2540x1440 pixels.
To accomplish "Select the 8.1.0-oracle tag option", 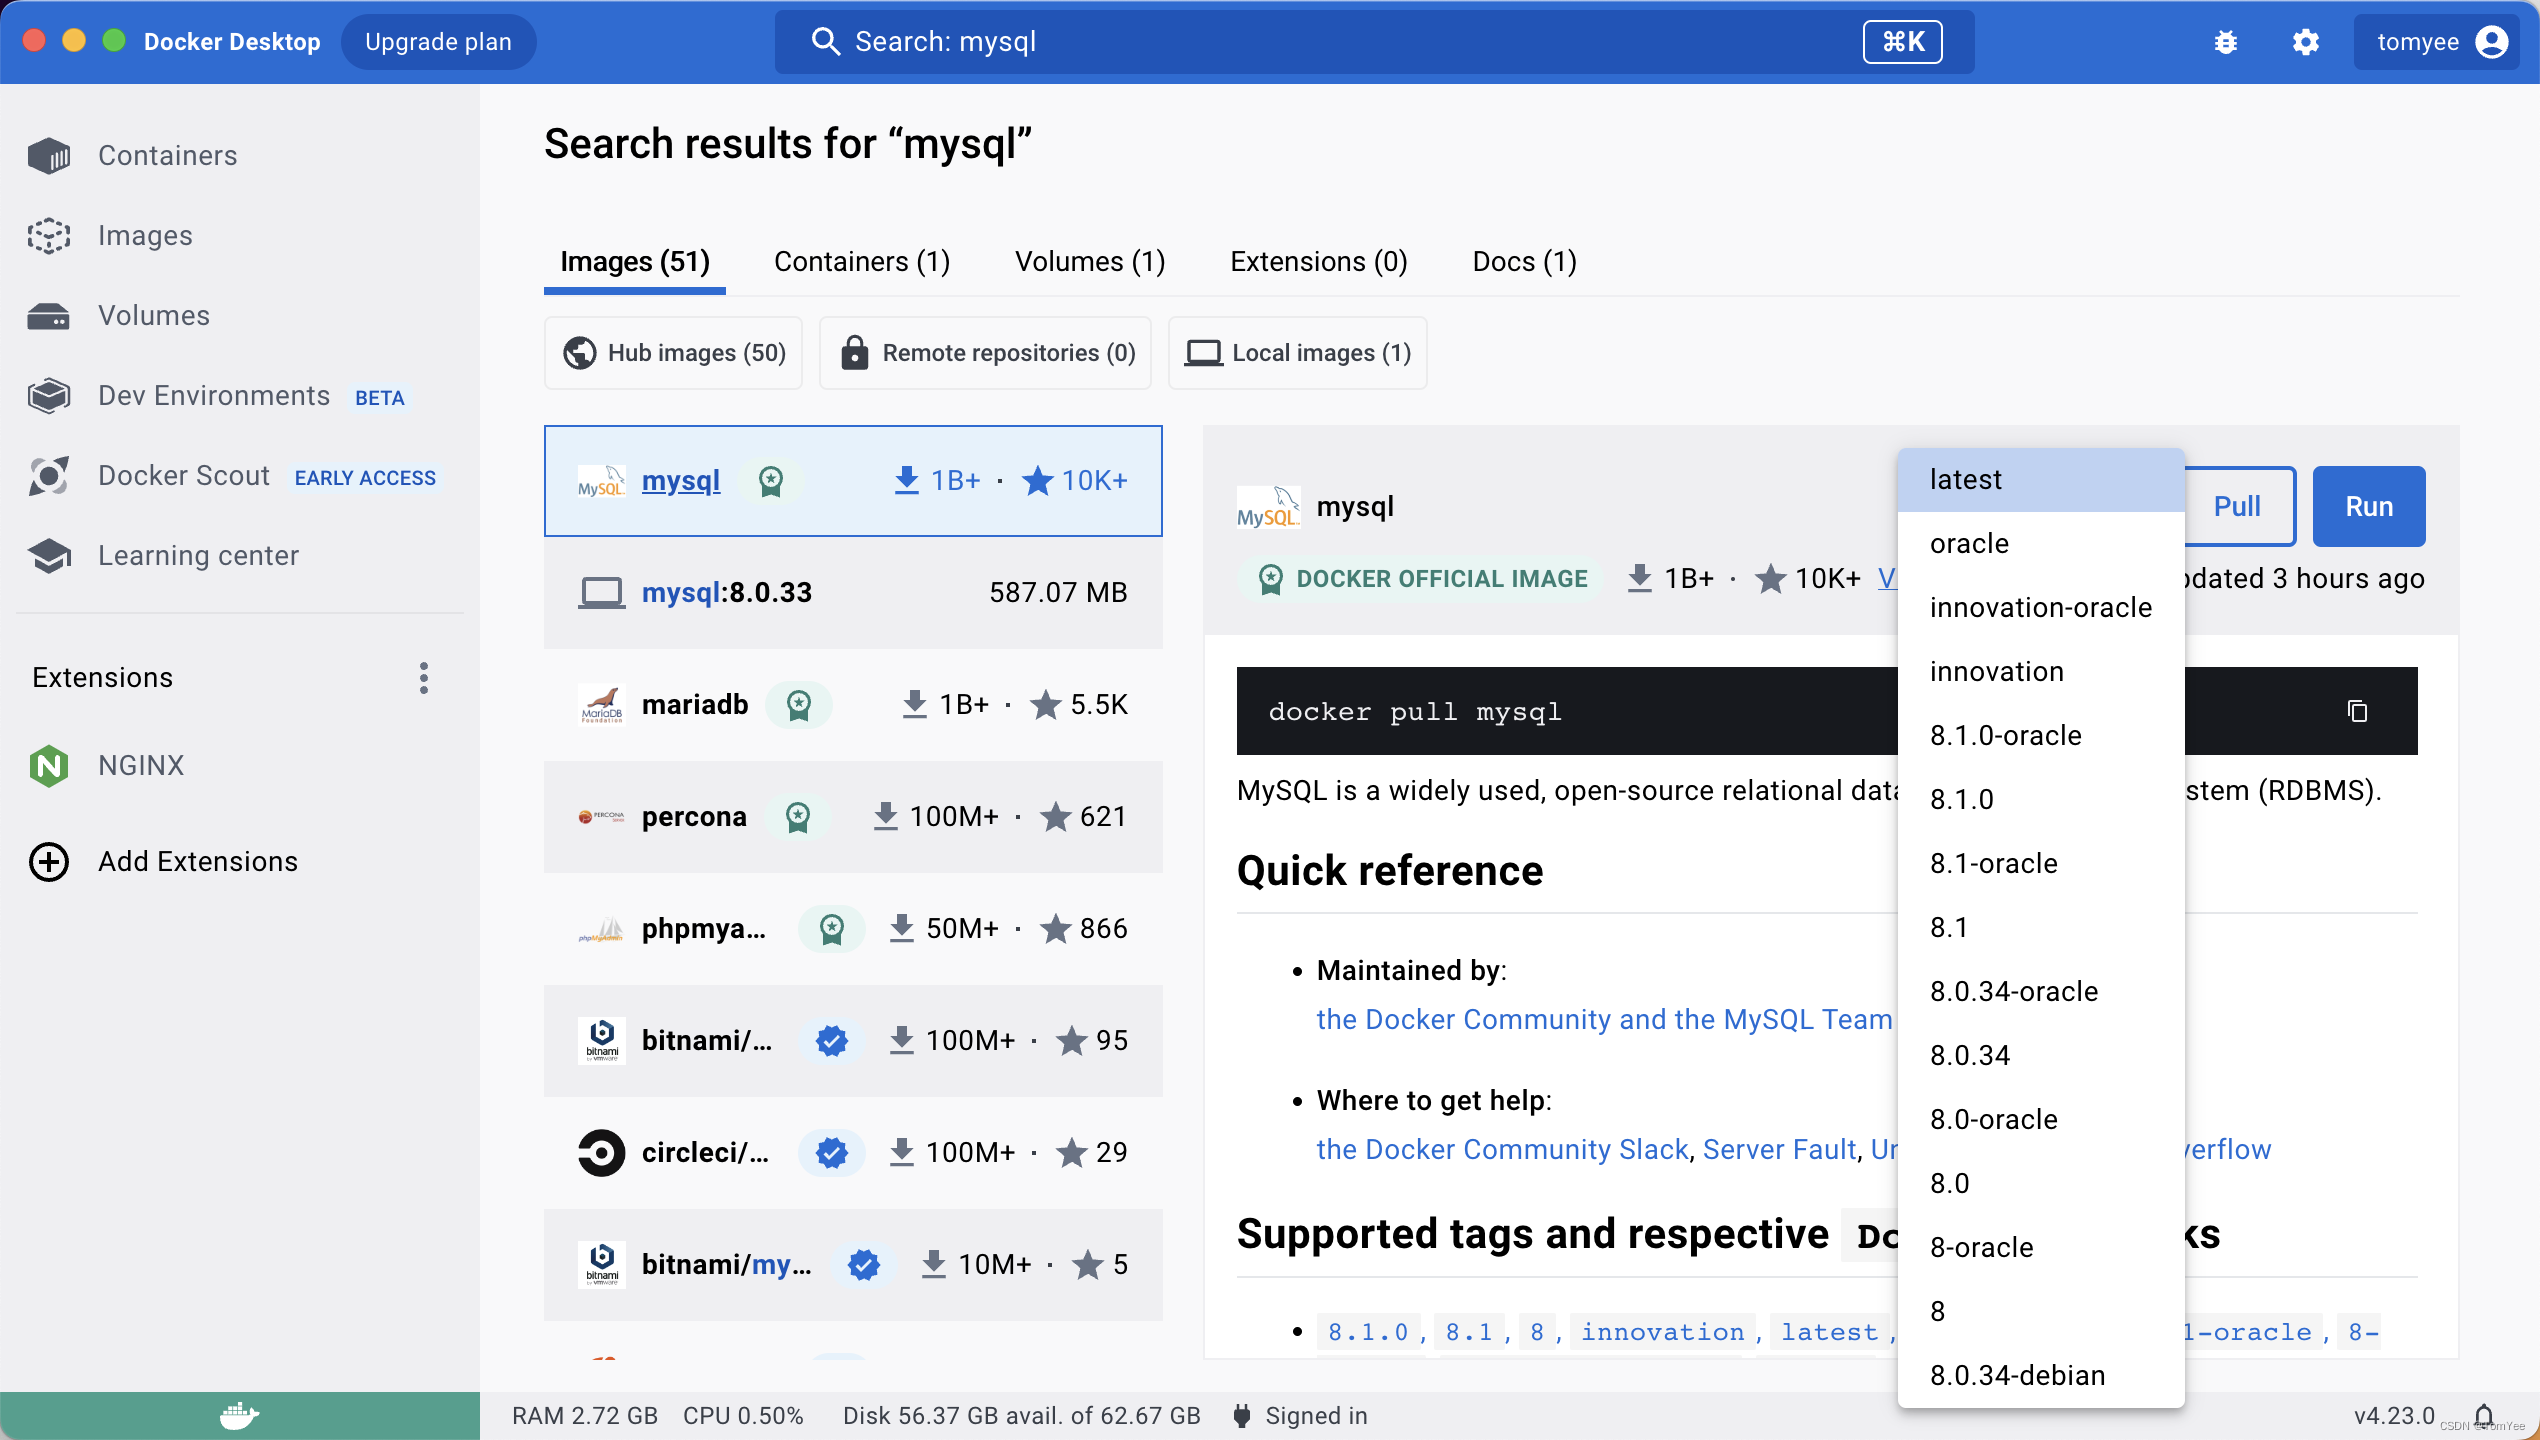I will [x=2041, y=735].
